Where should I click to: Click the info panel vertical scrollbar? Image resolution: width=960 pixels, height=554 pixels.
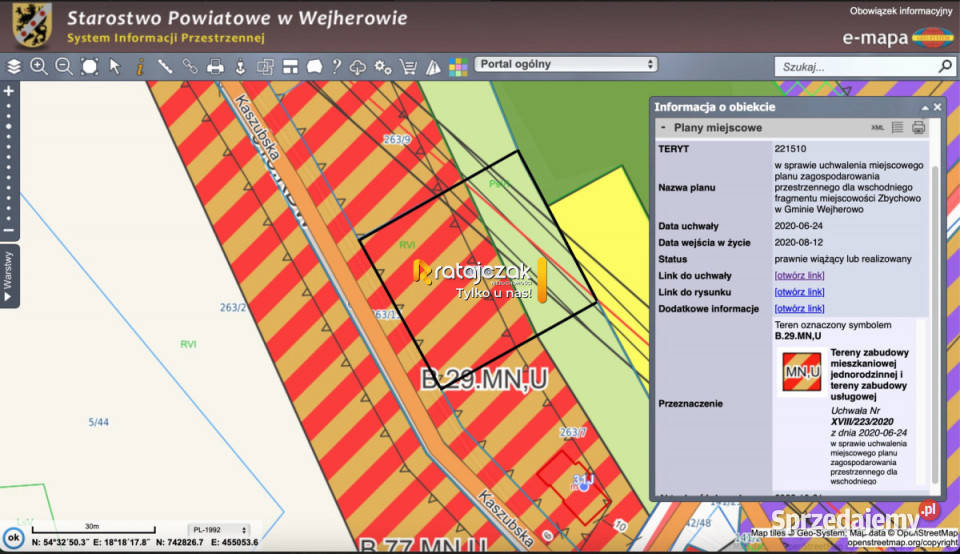(935, 323)
